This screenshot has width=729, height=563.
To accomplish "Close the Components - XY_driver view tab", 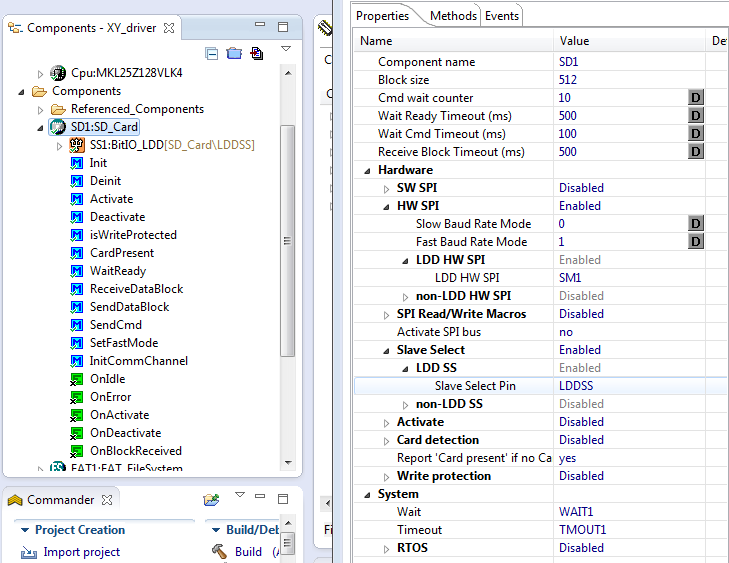I will pyautogui.click(x=169, y=28).
